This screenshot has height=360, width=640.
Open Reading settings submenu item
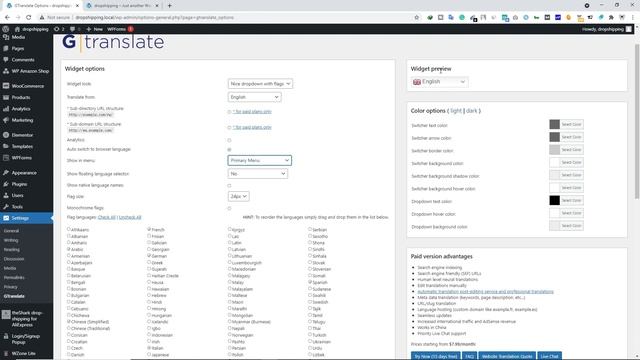pyautogui.click(x=11, y=249)
